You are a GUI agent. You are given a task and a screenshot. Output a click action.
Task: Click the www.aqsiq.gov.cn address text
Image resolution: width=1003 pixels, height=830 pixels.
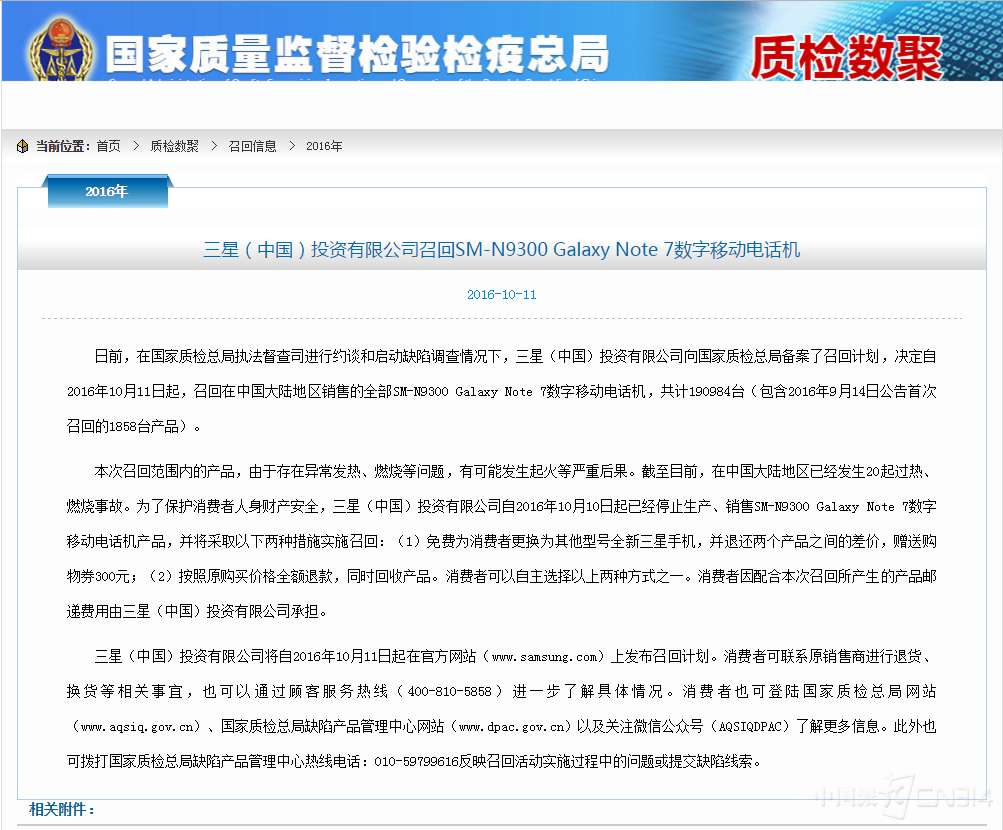tap(137, 727)
